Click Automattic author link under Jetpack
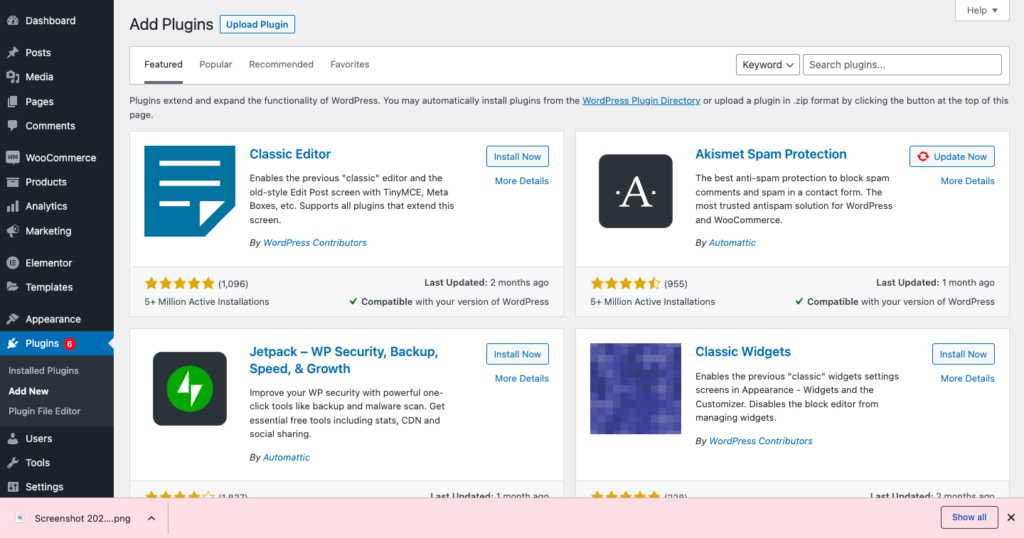The width and height of the screenshot is (1024, 538). point(286,457)
